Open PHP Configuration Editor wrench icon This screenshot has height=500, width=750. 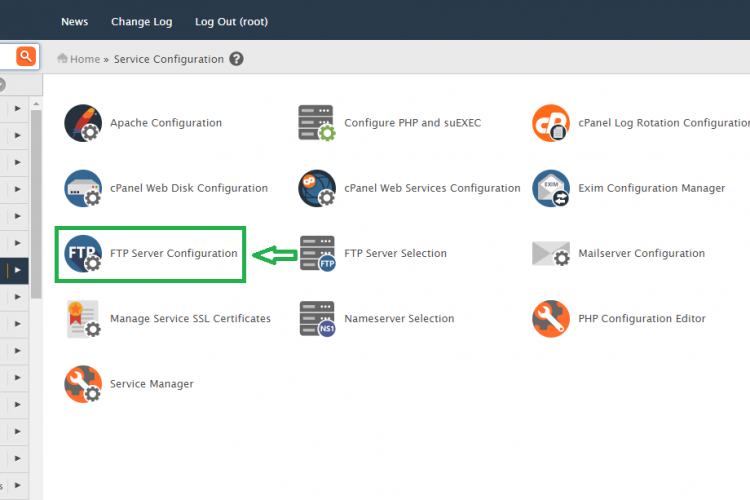click(x=551, y=319)
